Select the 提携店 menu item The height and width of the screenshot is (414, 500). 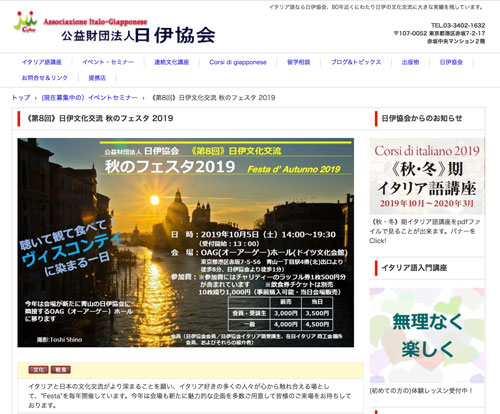coord(97,78)
